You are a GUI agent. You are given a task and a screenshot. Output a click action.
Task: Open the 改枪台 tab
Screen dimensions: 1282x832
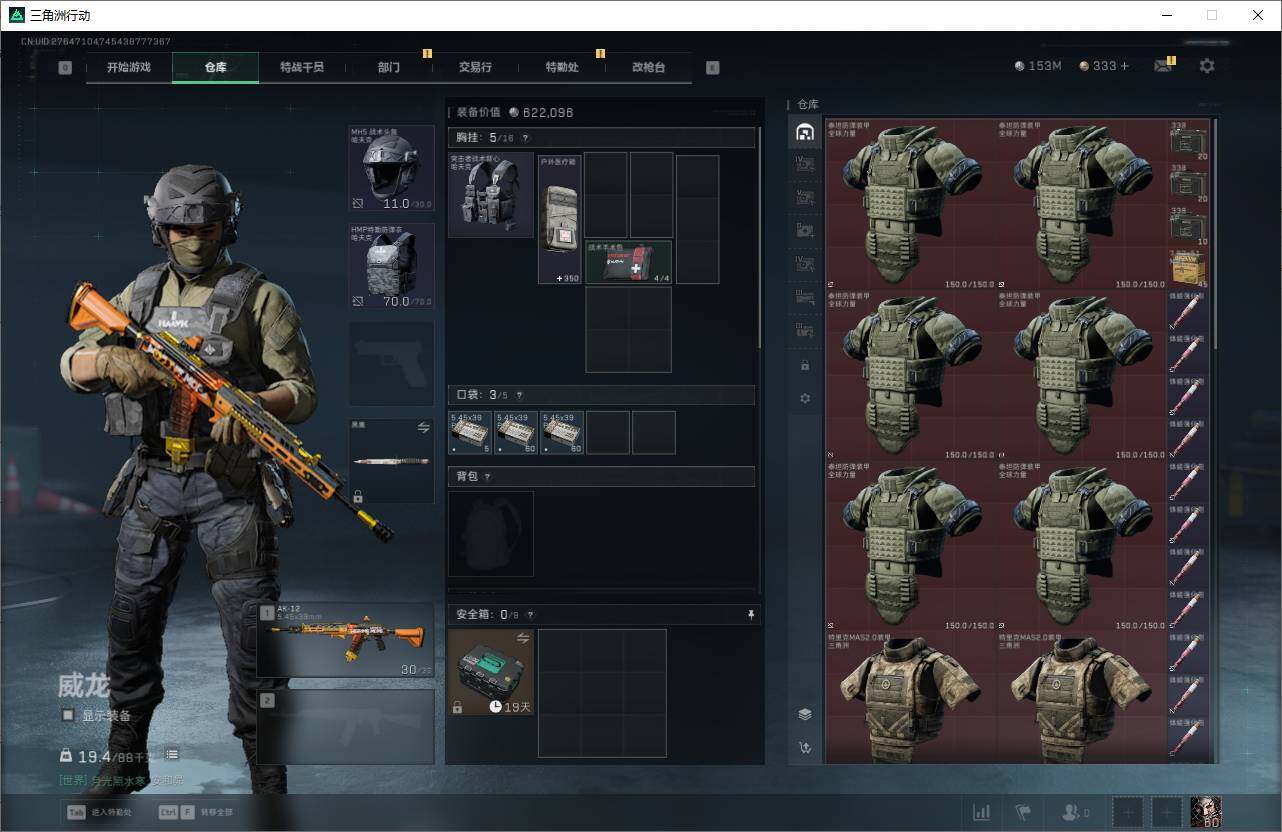[x=648, y=67]
